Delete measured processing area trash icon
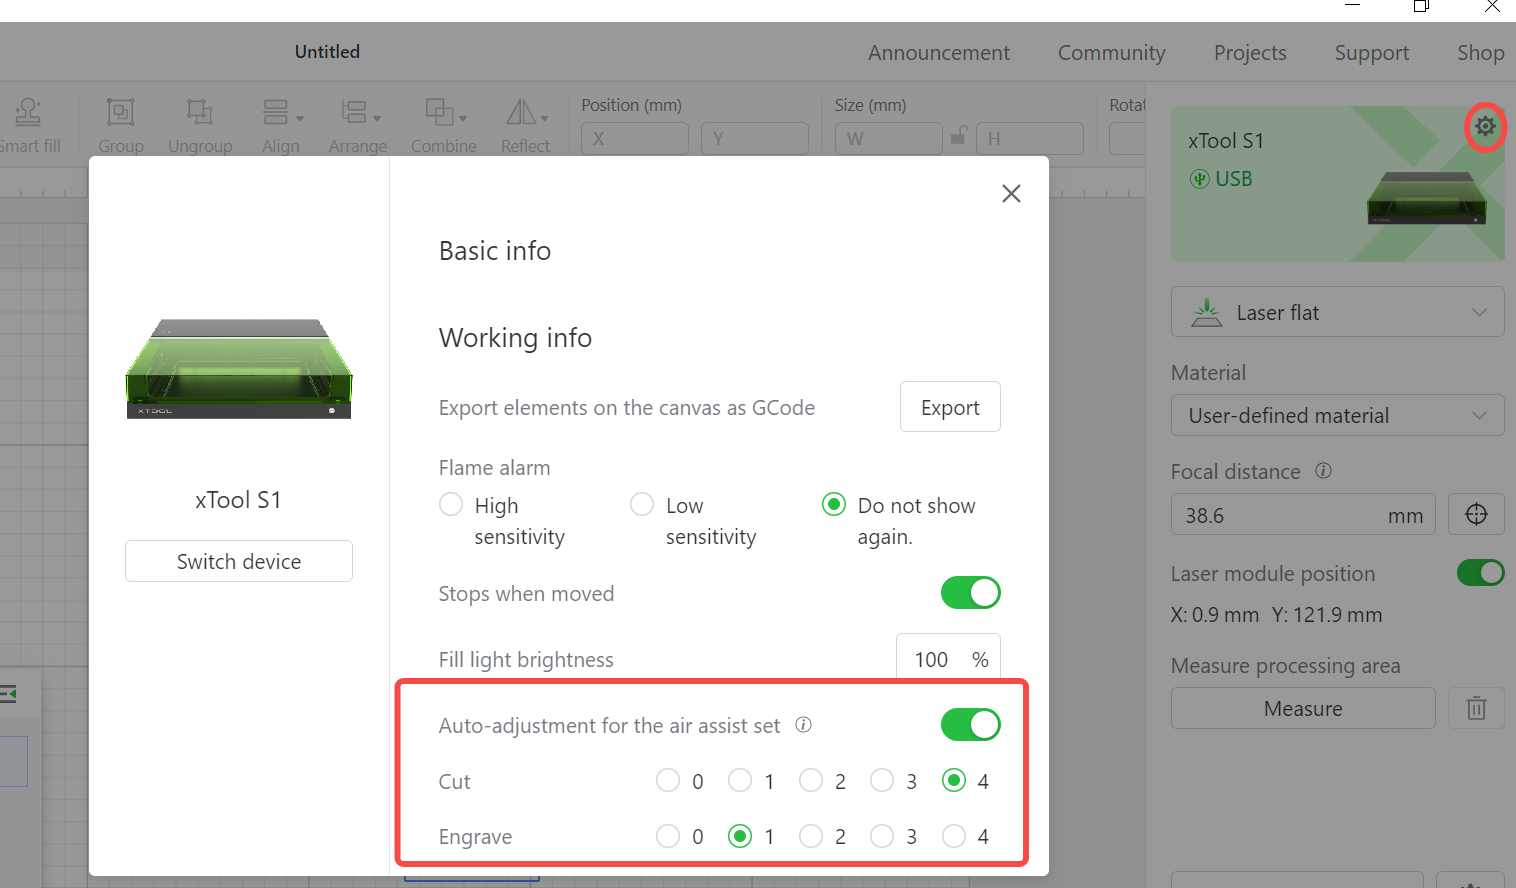The width and height of the screenshot is (1516, 888). coord(1476,708)
